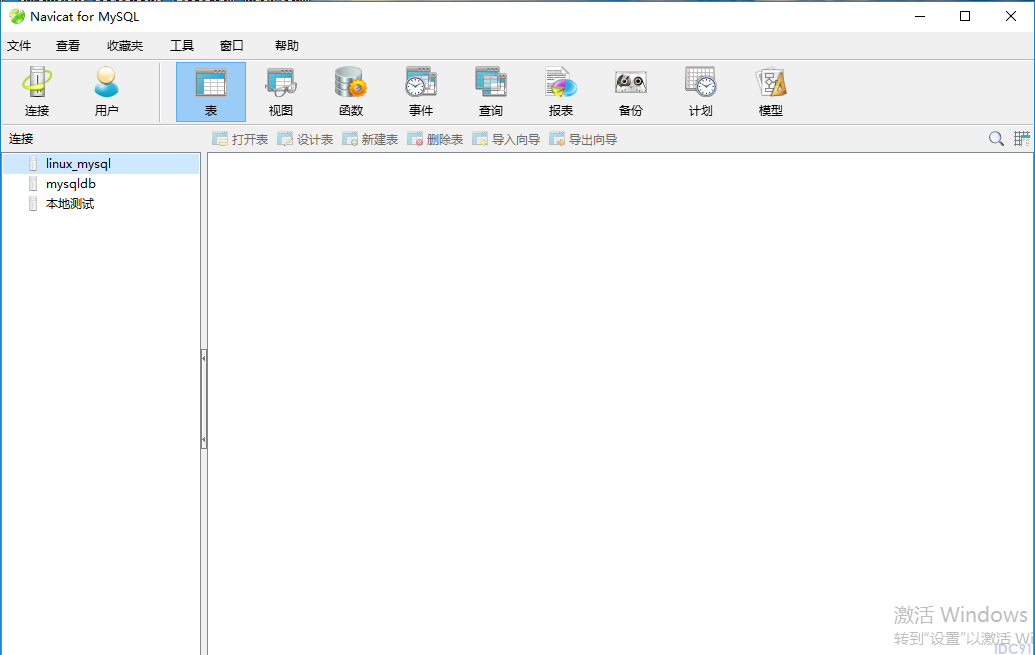Click the 连接 (Connection) toolbar icon
This screenshot has height=655, width=1035.
coord(37,92)
